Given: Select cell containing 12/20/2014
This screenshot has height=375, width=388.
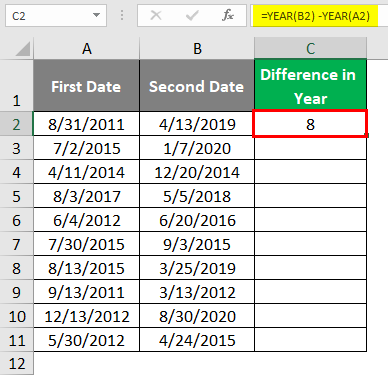Looking at the screenshot, I should coord(197,172).
